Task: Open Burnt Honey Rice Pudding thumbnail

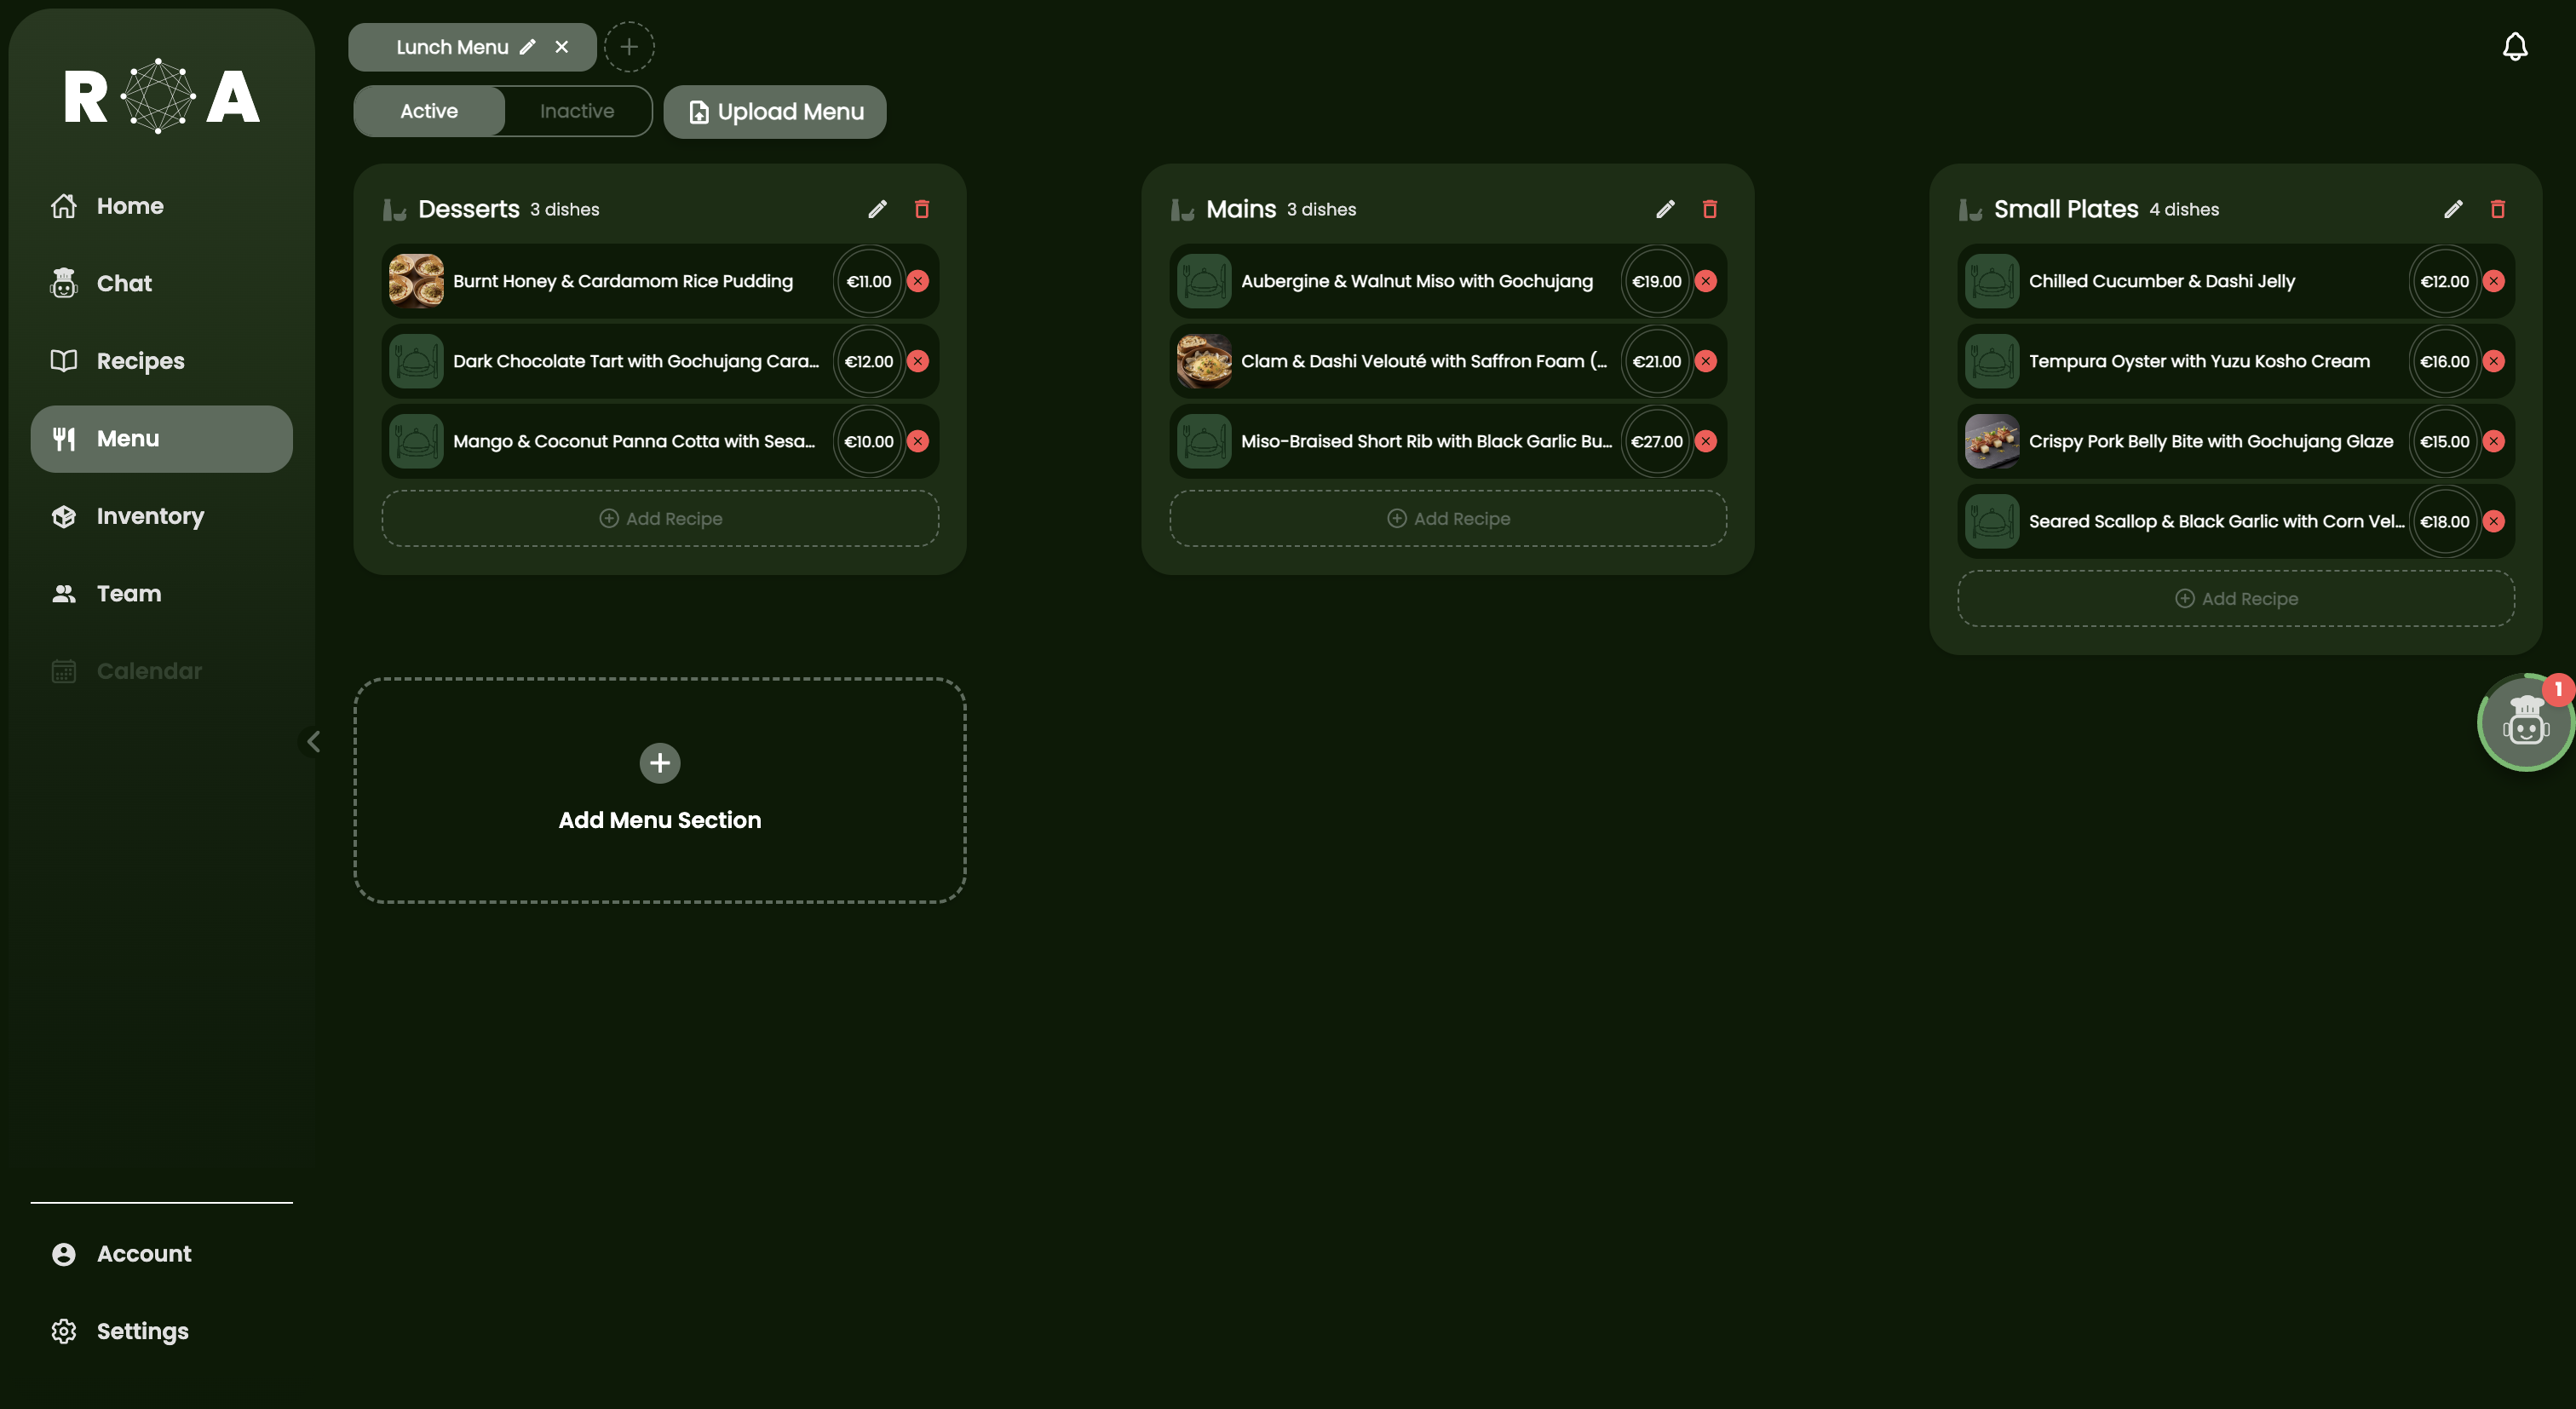Action: pyautogui.click(x=416, y=281)
